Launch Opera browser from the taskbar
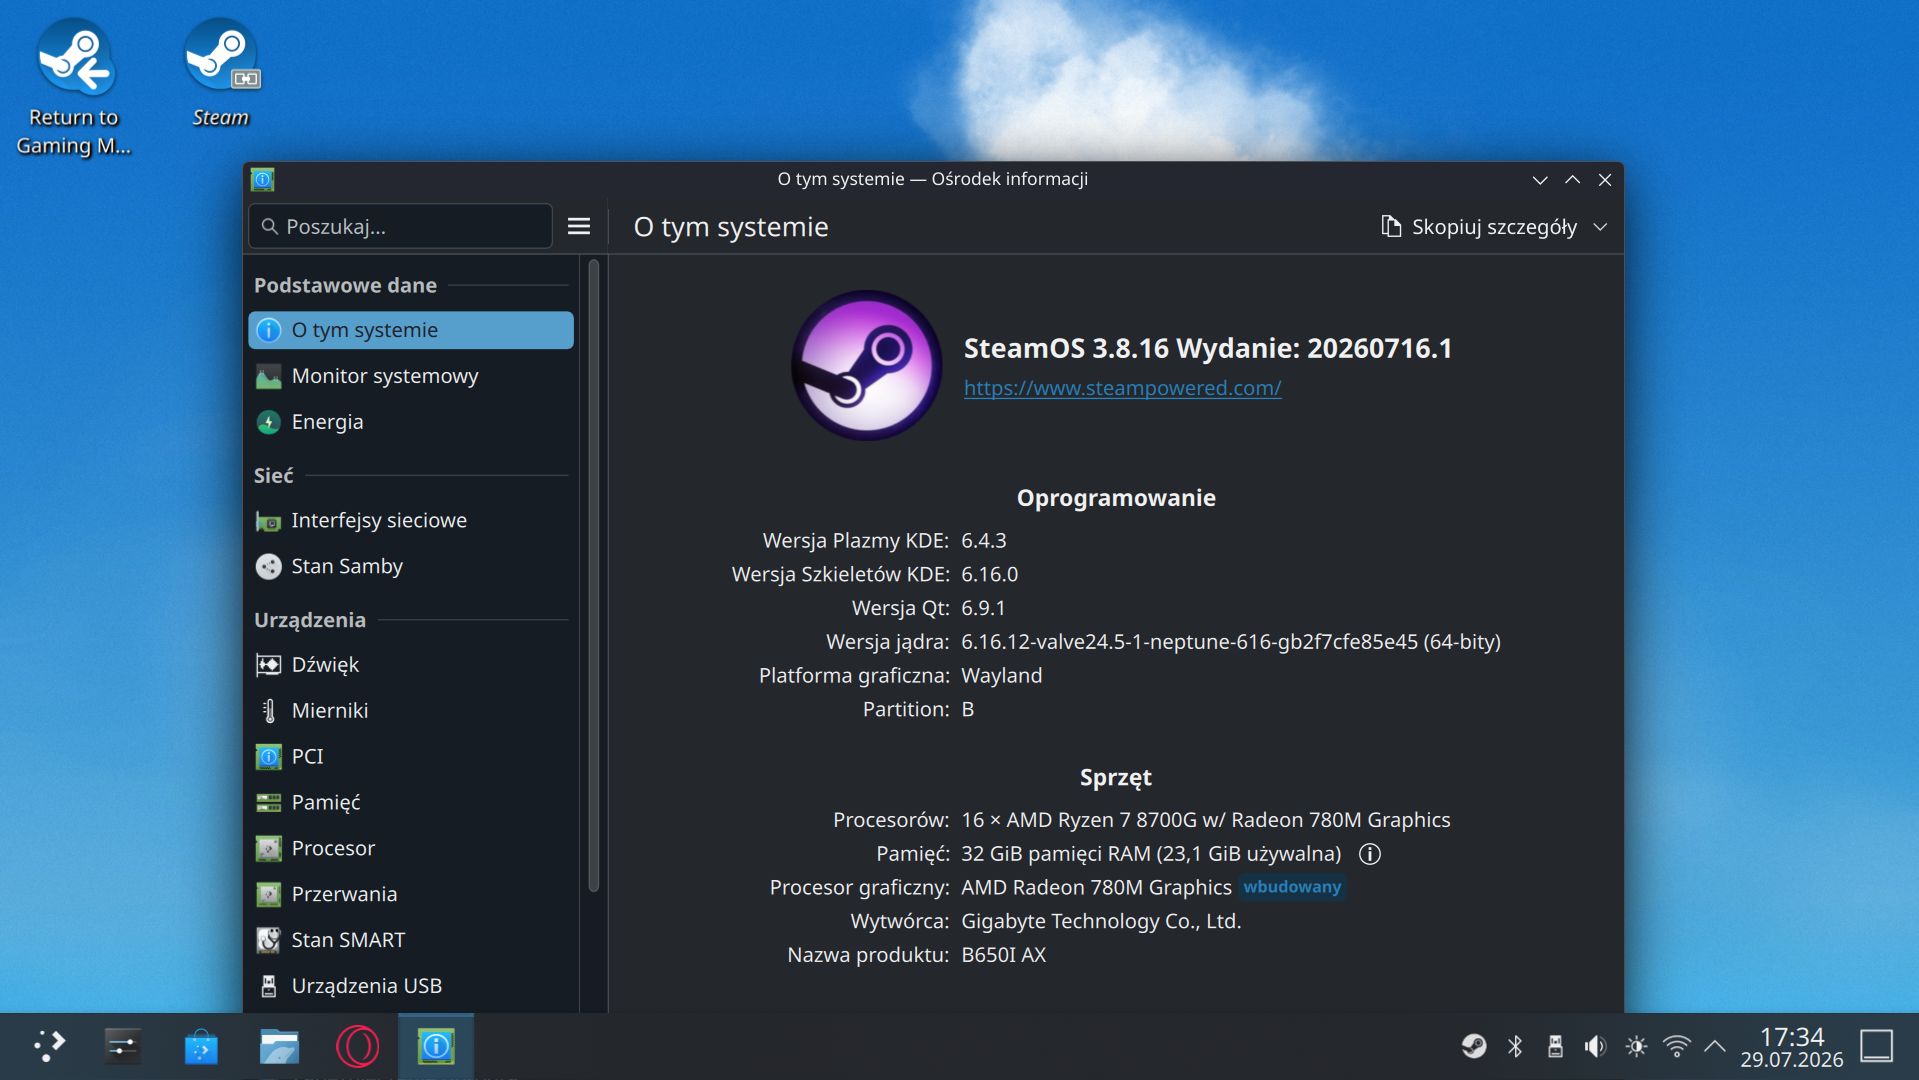Viewport: 1919px width, 1080px height. 357,1046
